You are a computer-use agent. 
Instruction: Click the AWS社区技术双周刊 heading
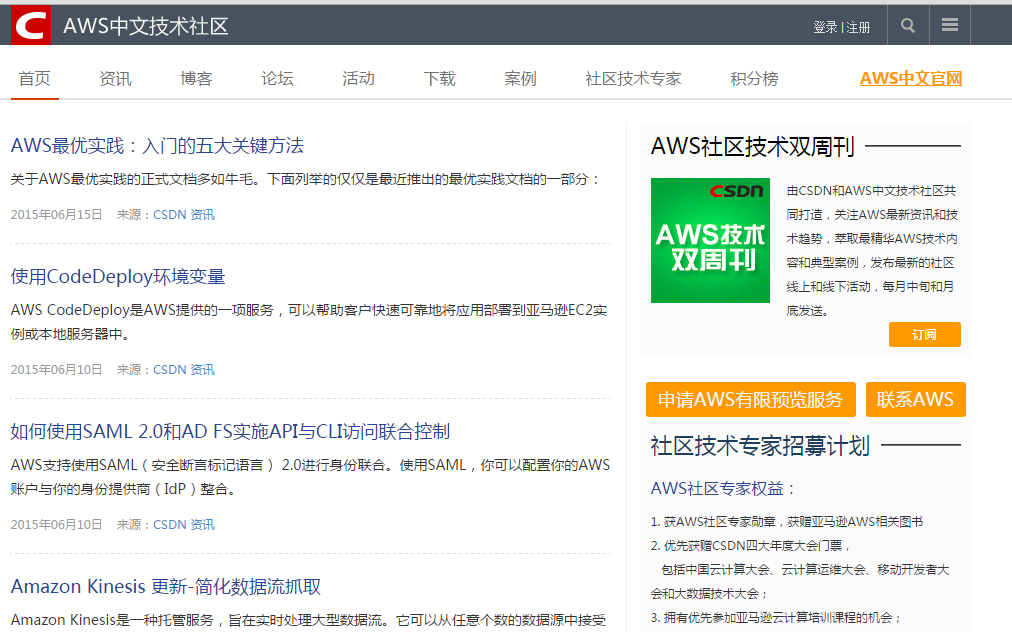(753, 147)
